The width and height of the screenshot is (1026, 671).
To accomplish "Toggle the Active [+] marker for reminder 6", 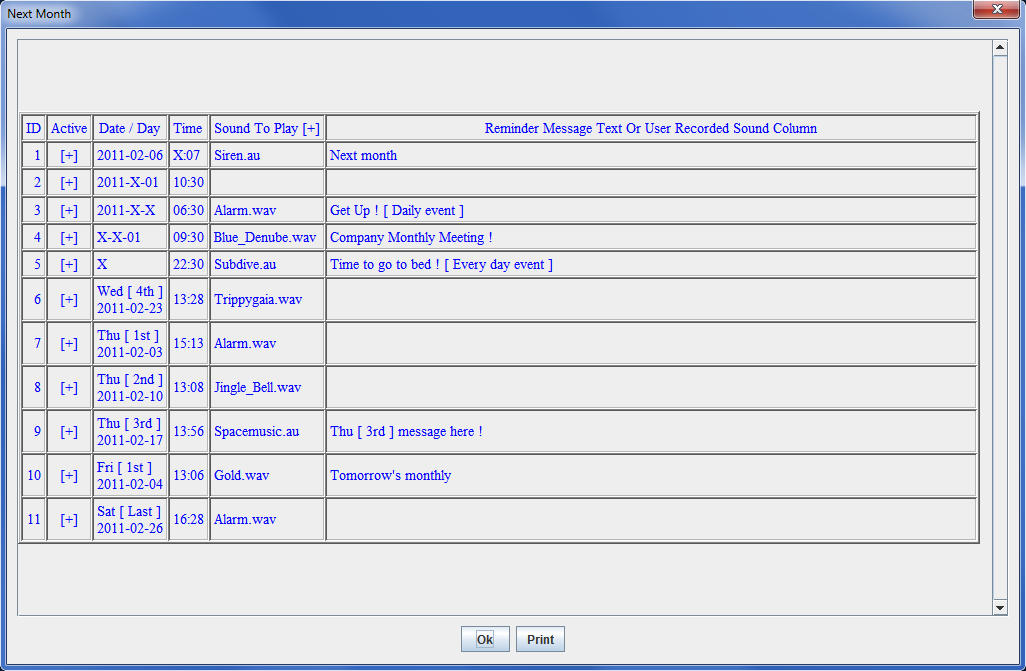I will 69,300.
